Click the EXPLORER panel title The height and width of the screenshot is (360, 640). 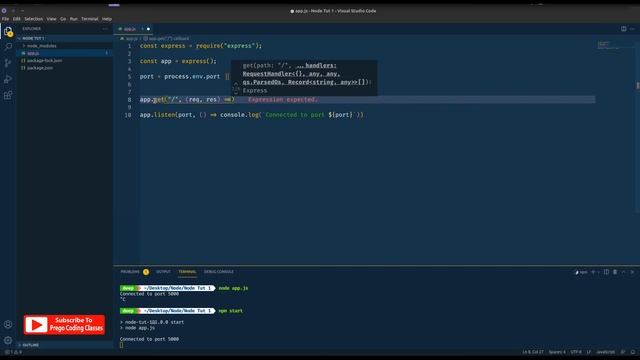pos(32,29)
